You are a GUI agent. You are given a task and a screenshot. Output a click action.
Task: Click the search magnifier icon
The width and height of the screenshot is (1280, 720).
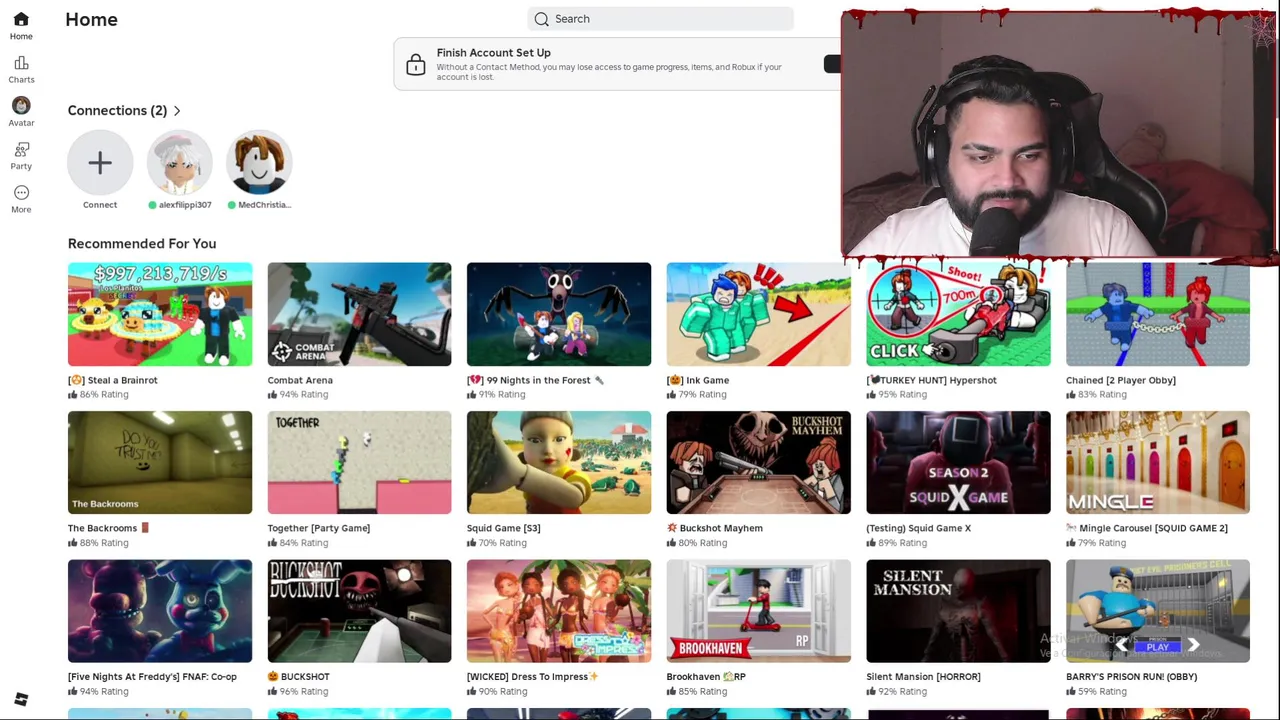pyautogui.click(x=542, y=19)
